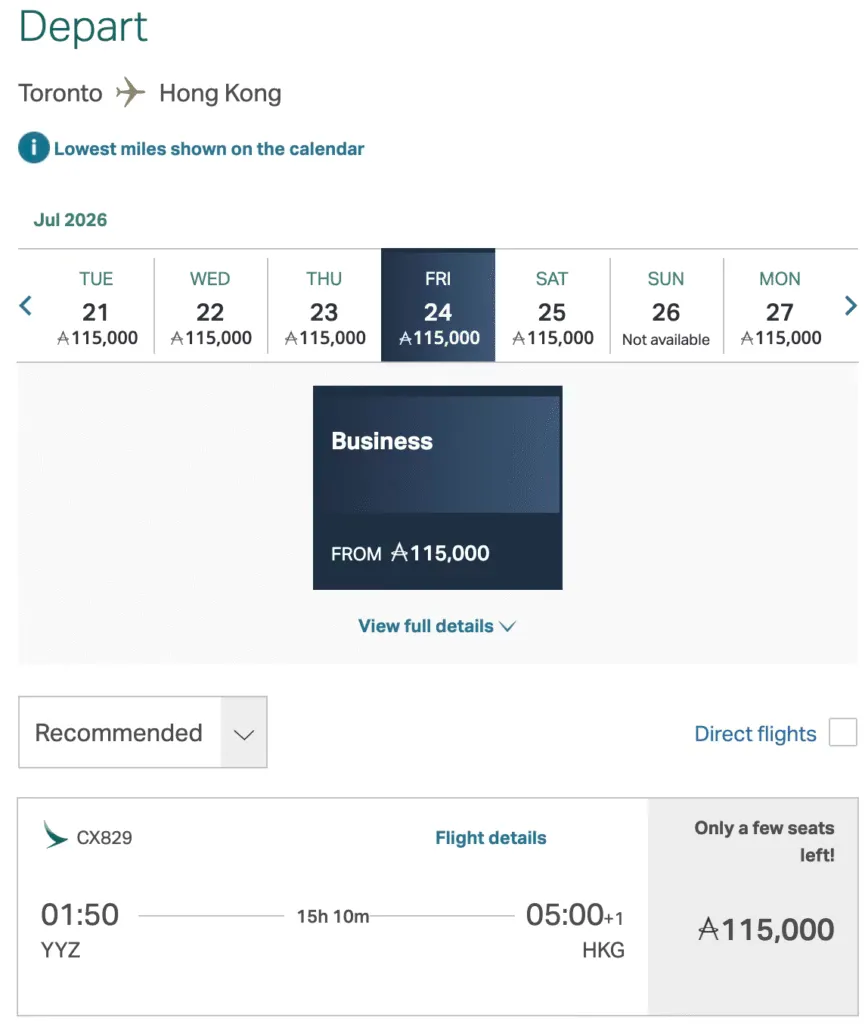This screenshot has width=865, height=1024.
Task: Choose Thursday 23 departure date
Action: coord(324,307)
